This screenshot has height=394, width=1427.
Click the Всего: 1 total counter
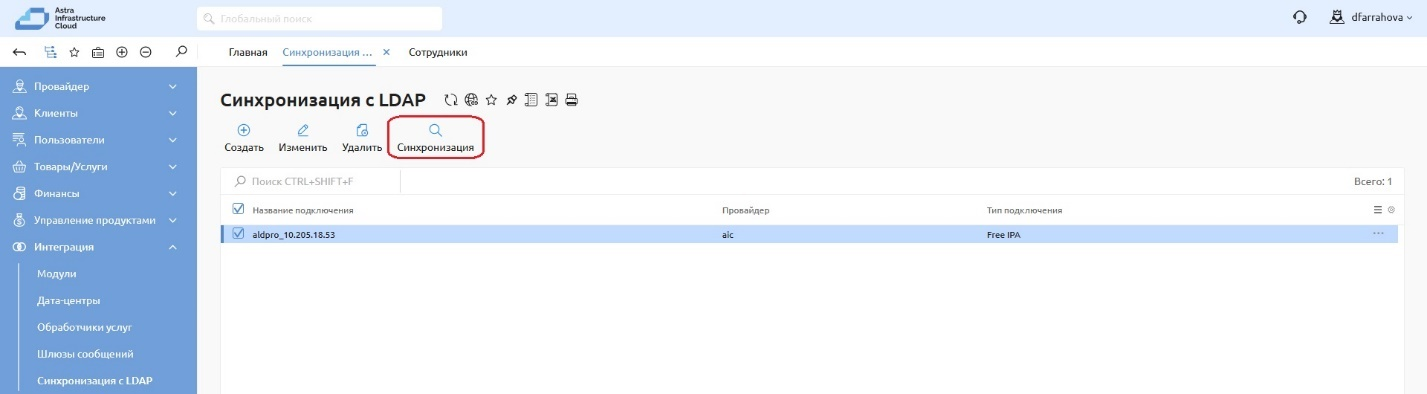click(x=1372, y=182)
